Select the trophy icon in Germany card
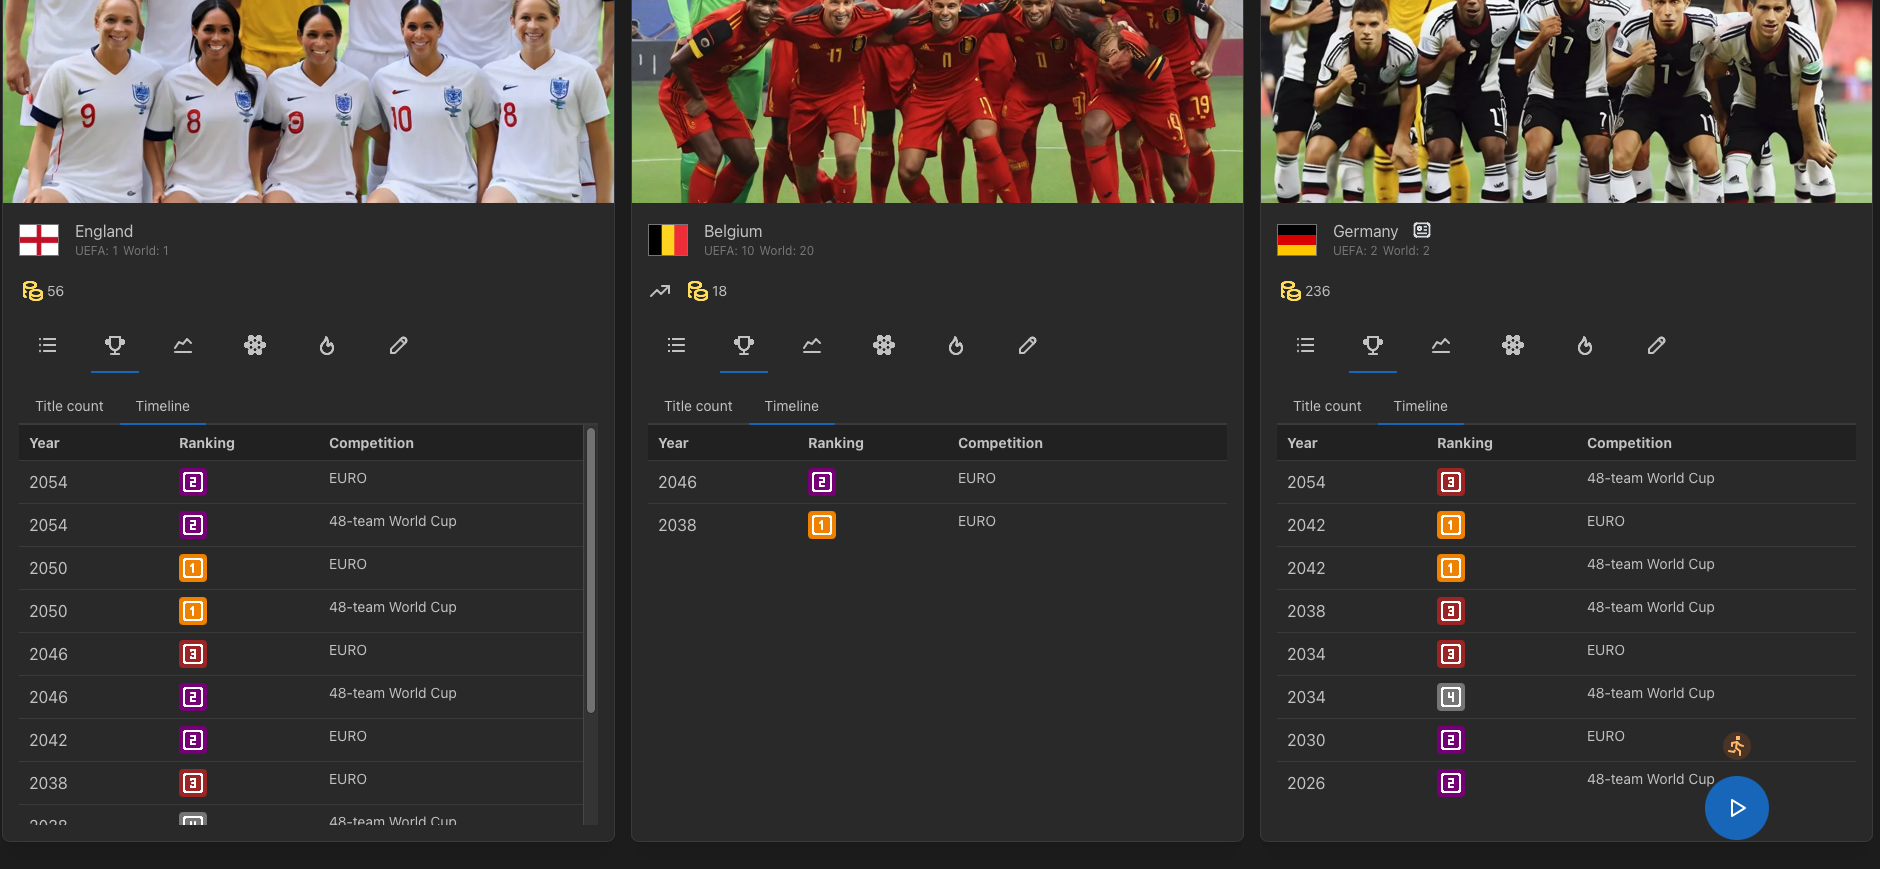The width and height of the screenshot is (1880, 869). (1373, 345)
